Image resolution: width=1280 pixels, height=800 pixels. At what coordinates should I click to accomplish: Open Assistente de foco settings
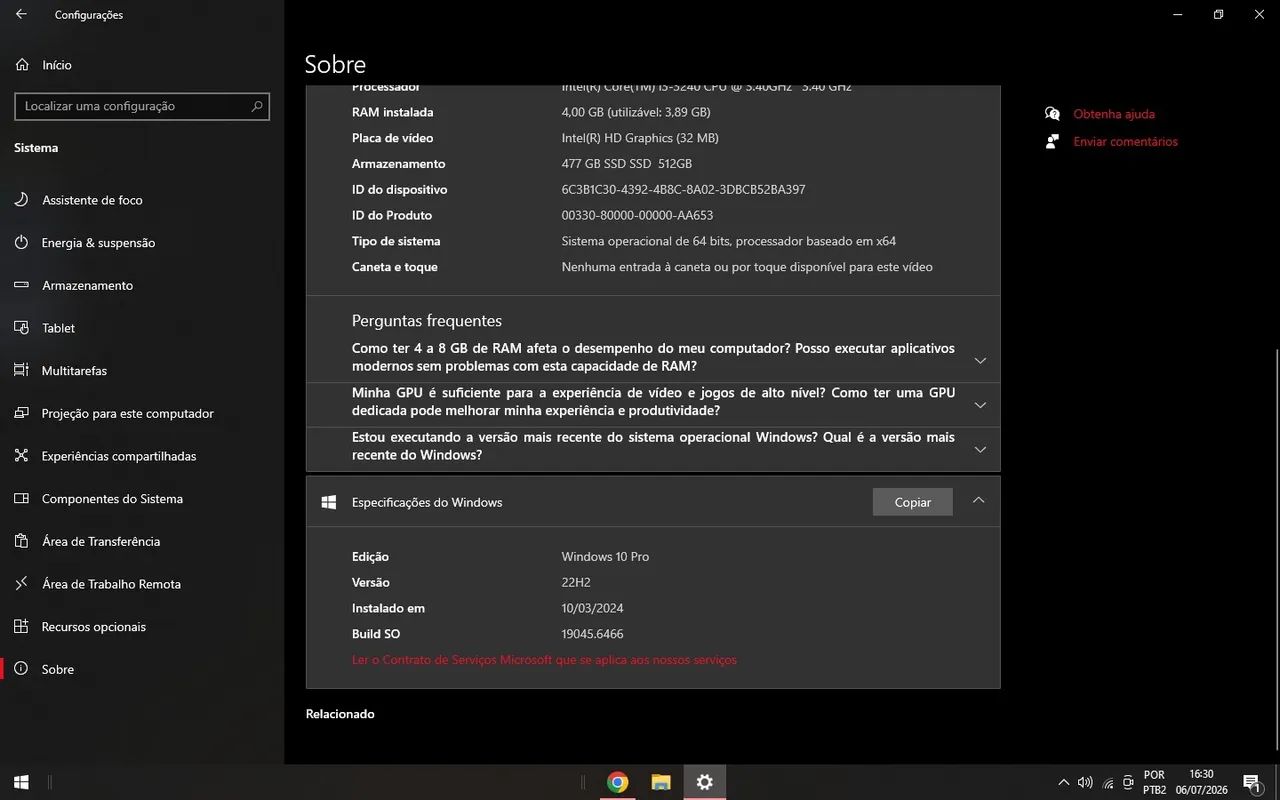click(x=92, y=200)
